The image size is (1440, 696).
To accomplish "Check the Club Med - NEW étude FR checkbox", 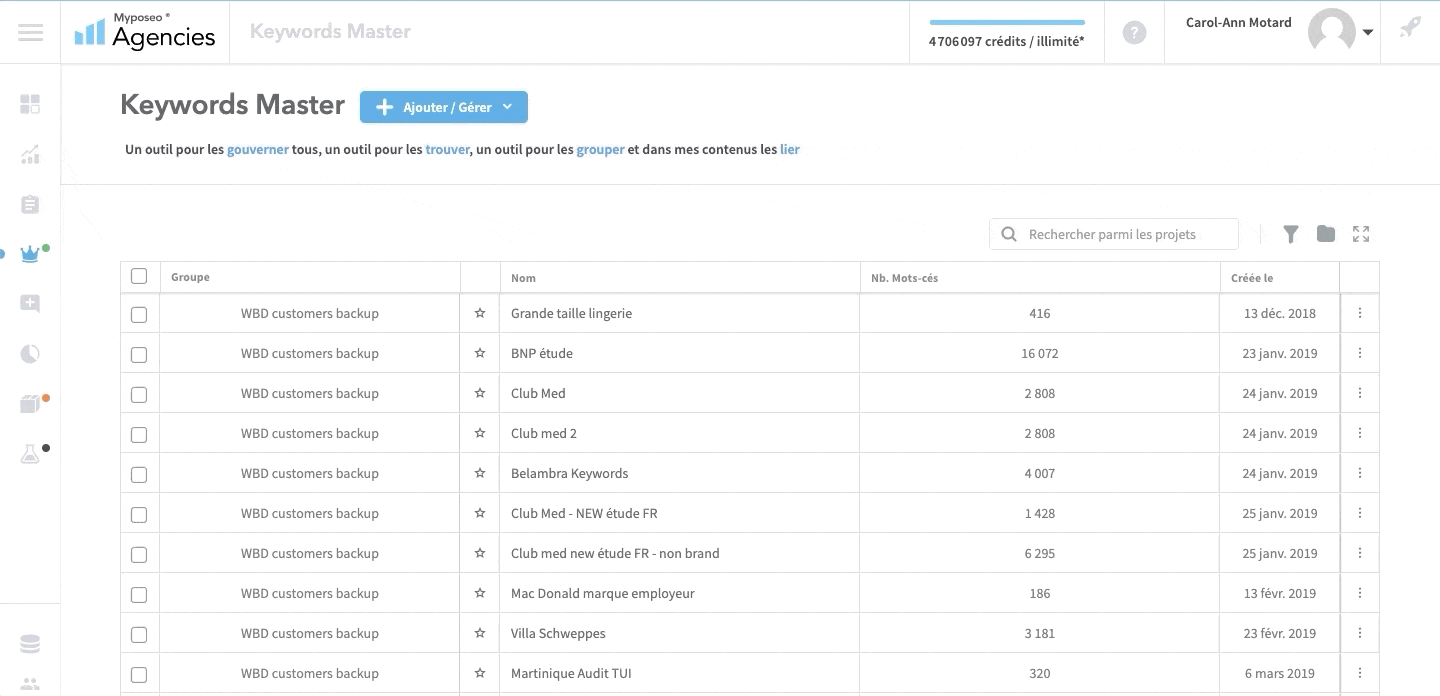I will coord(139,515).
